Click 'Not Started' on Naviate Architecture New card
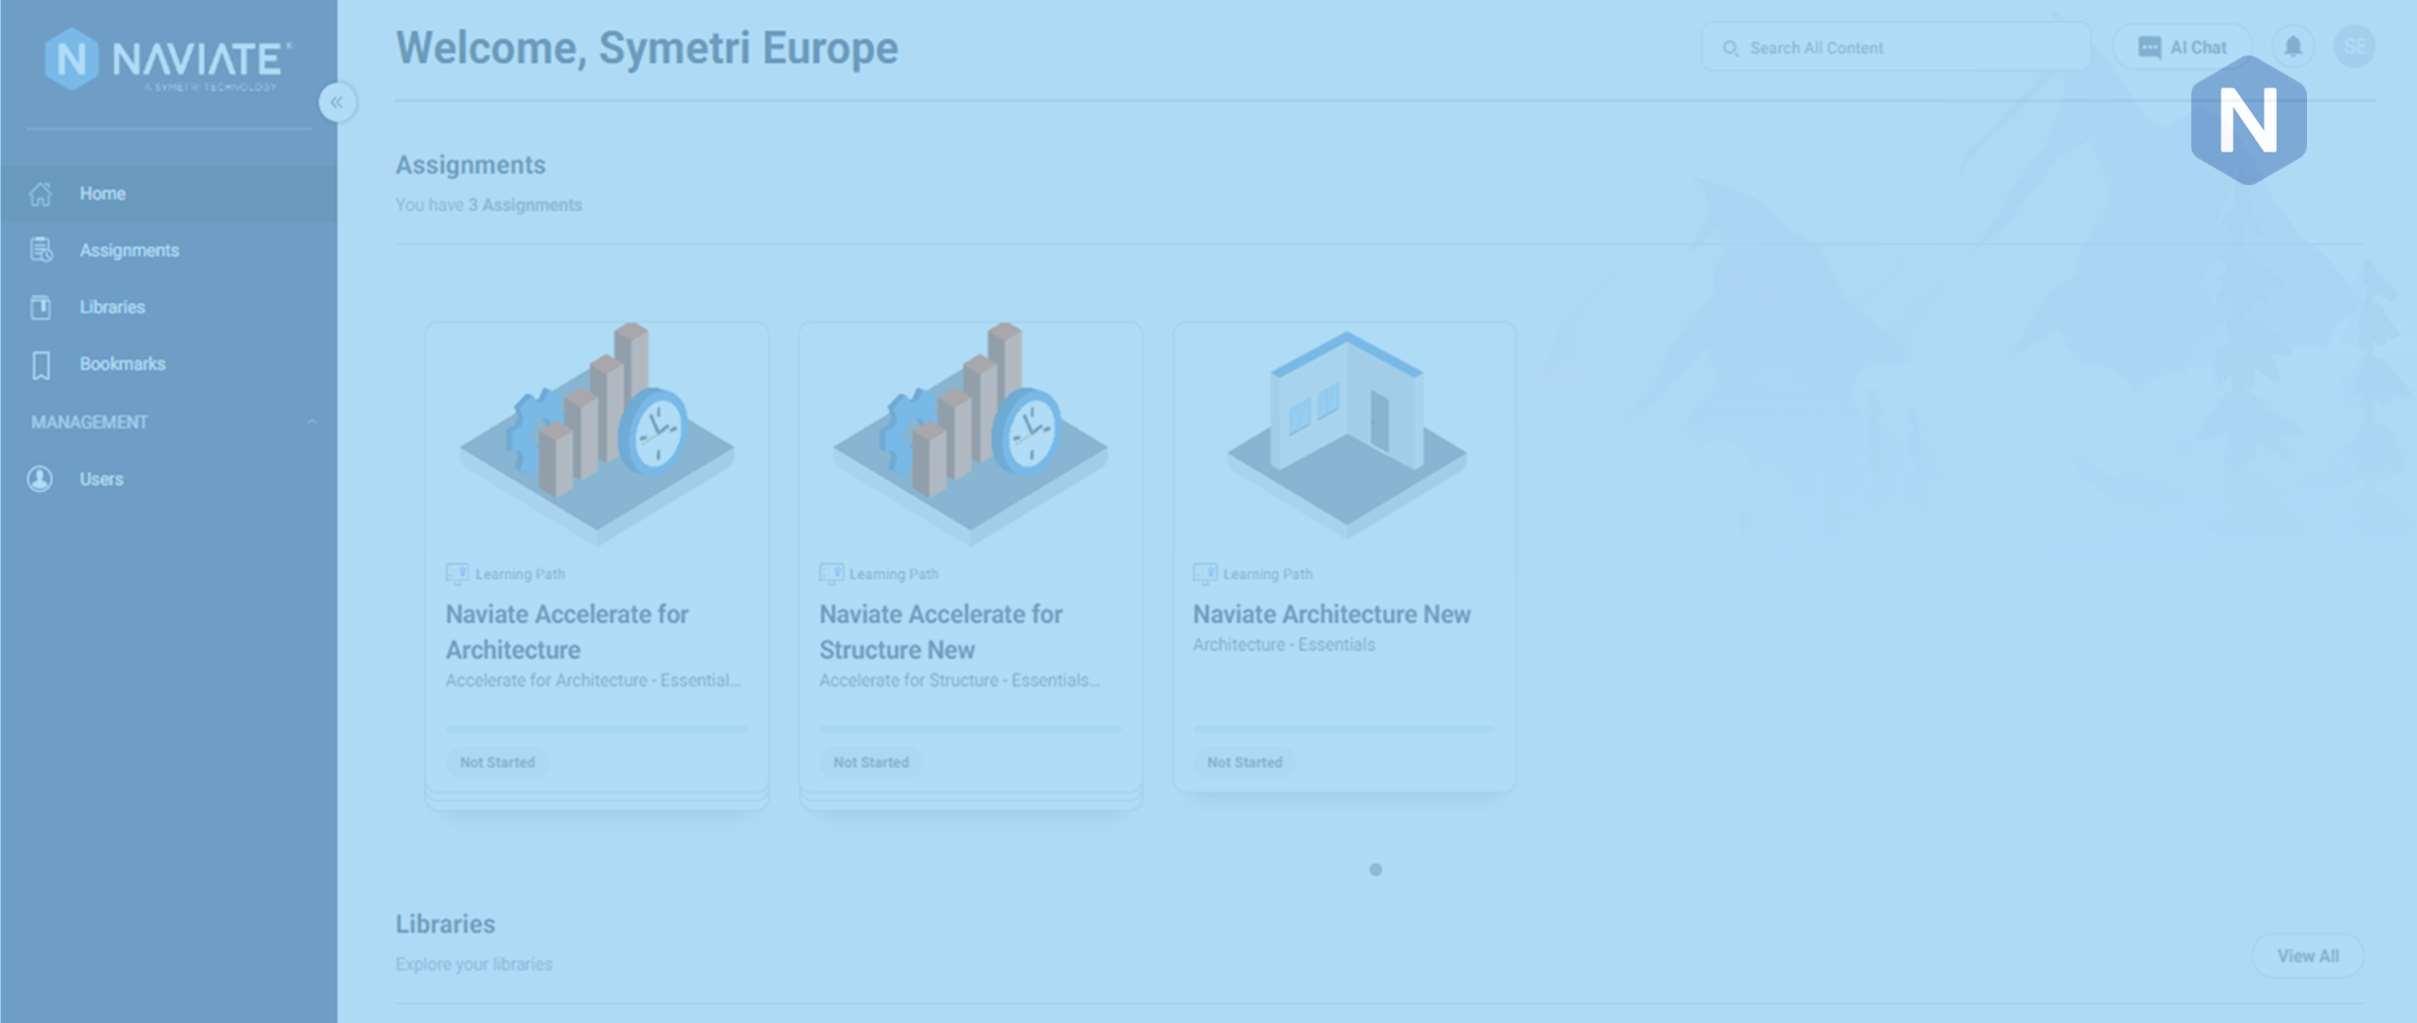 1245,762
